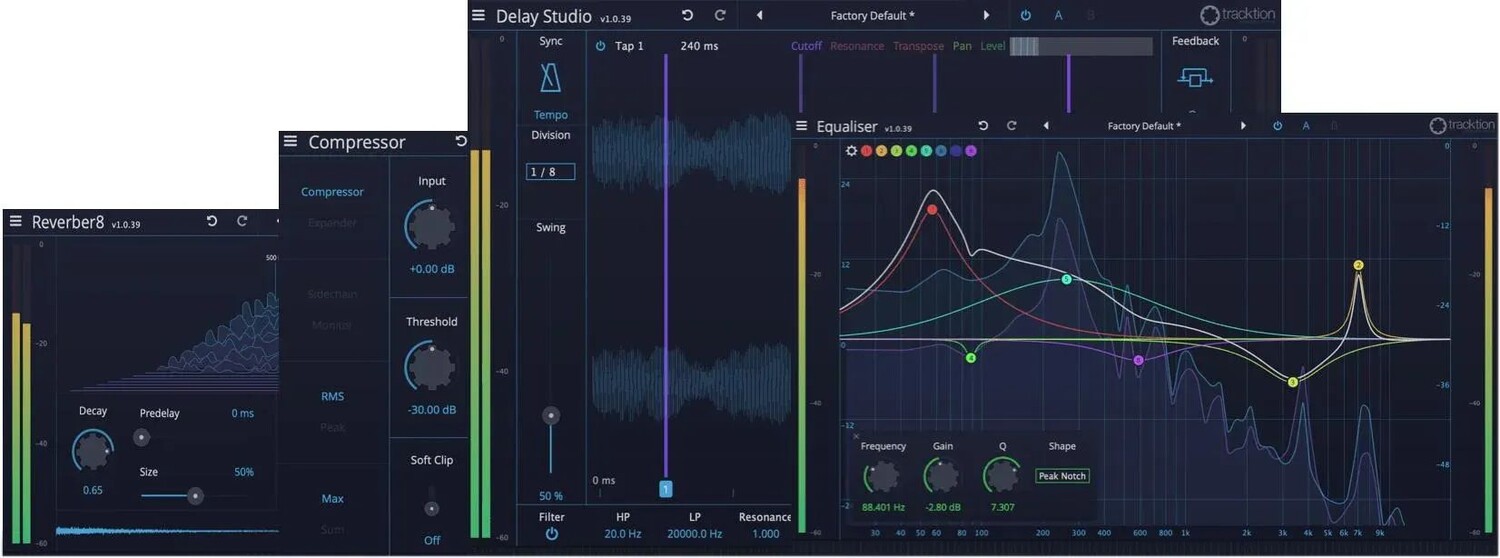Click the Equaliser Gain knob
The image size is (1500, 558).
tap(942, 477)
